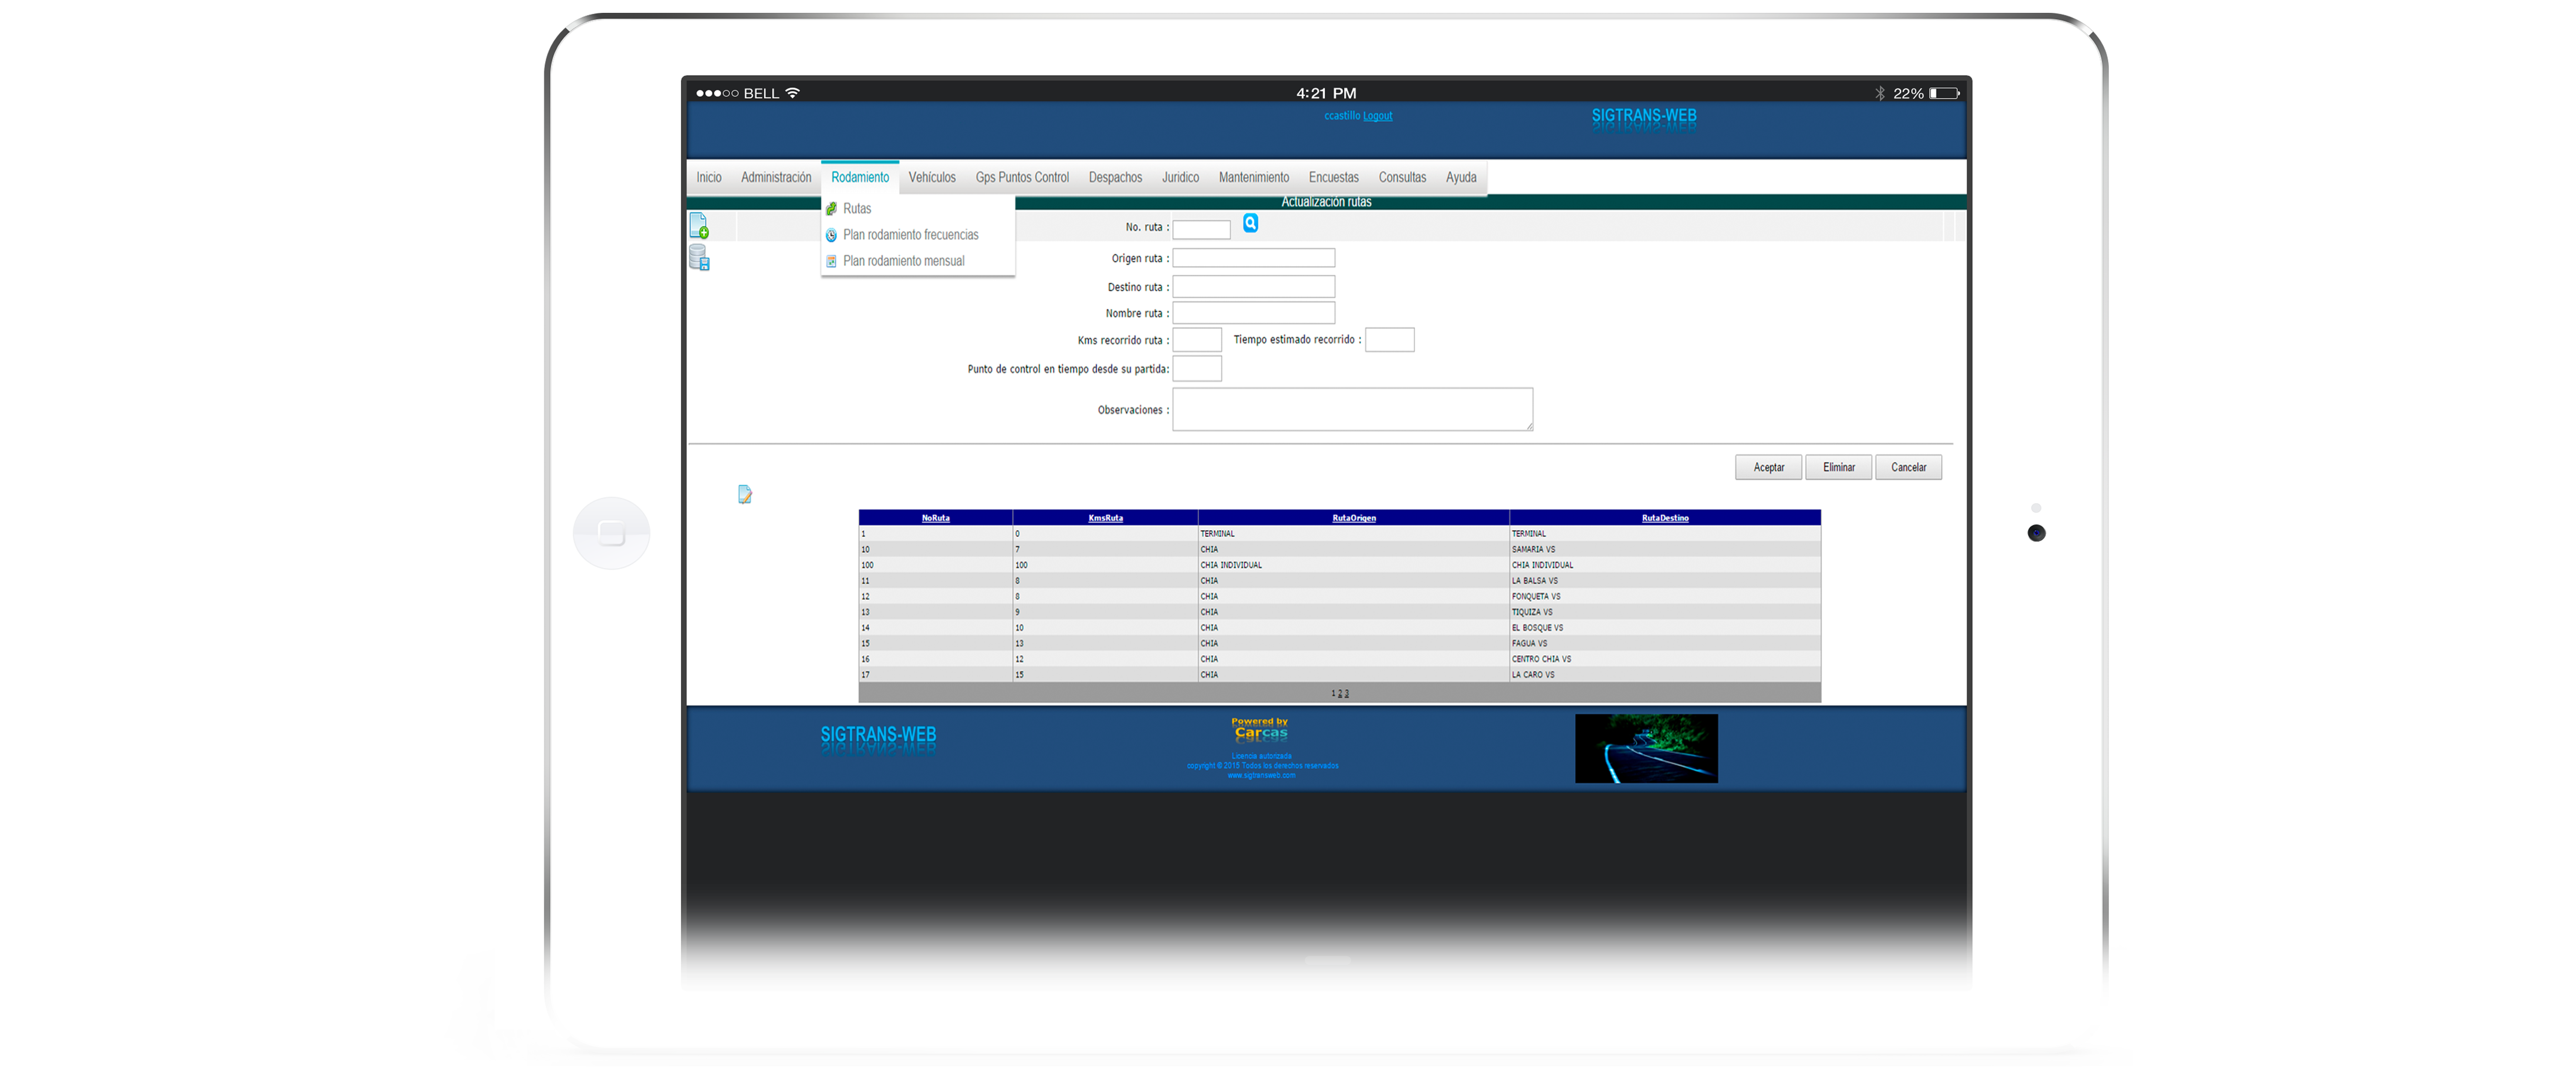Click the ccastillo username text
This screenshot has width=2576, height=1079.
[x=1342, y=116]
